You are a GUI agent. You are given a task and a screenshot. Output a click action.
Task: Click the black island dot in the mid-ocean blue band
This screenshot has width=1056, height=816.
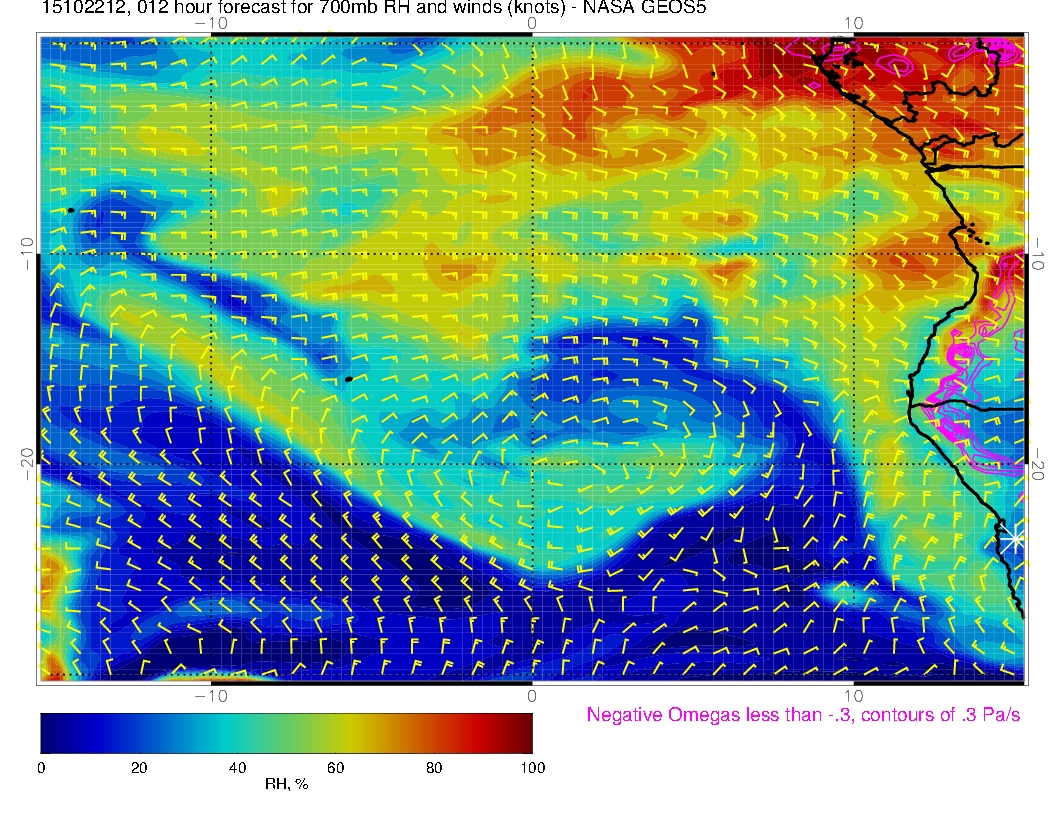point(349,379)
